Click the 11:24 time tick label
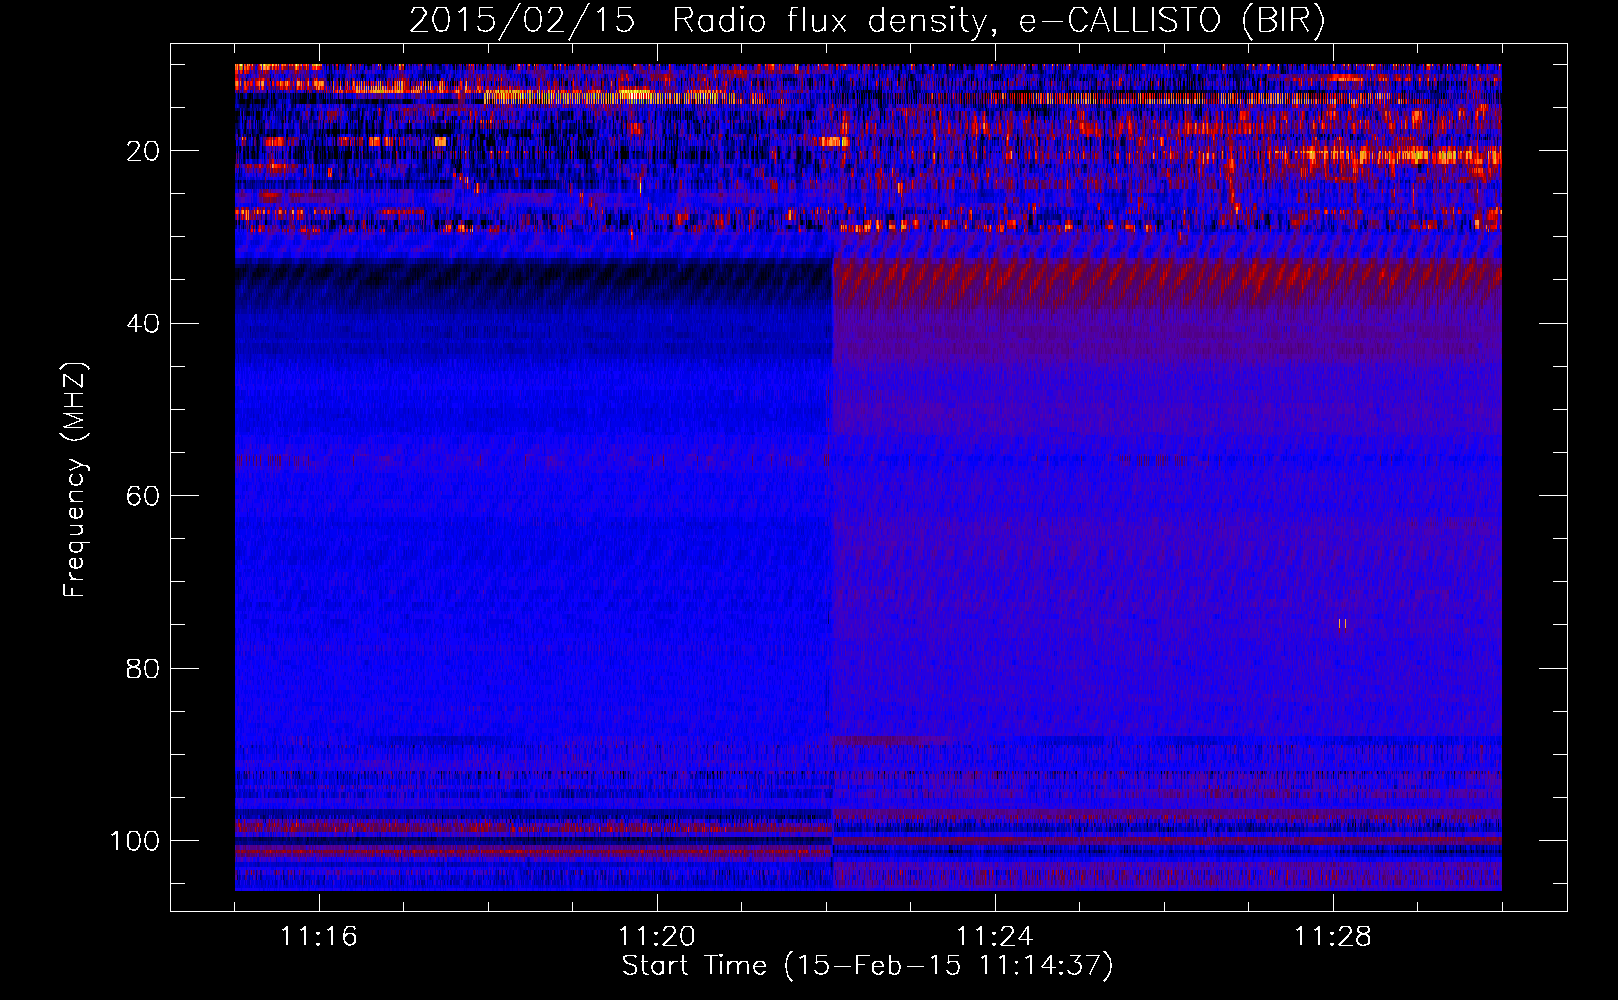Image resolution: width=1618 pixels, height=1000 pixels. coord(995,937)
